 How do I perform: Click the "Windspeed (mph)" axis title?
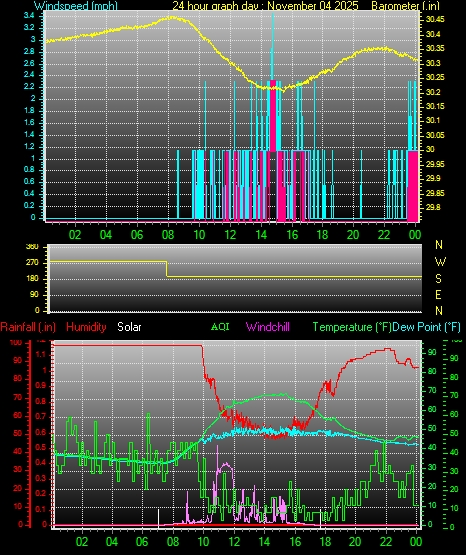76,6
